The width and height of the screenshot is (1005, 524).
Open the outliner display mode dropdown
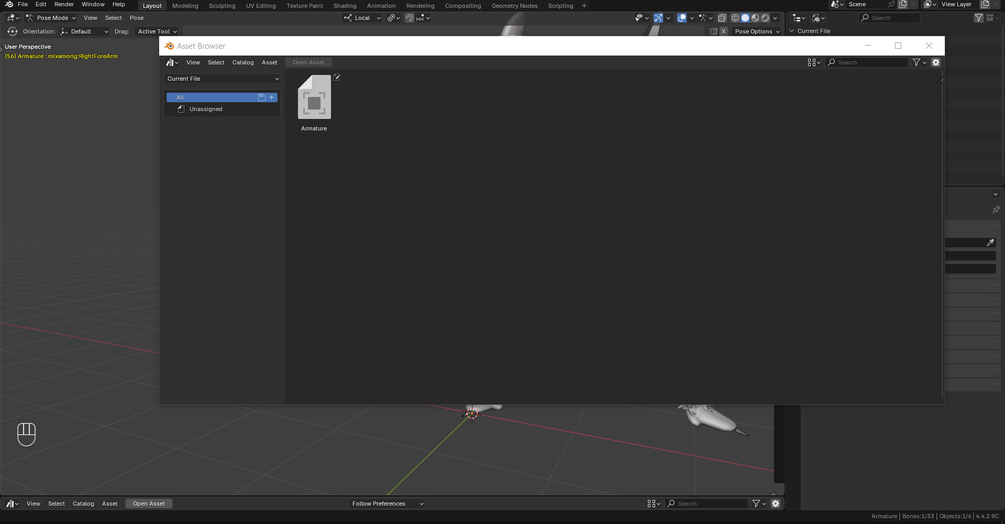pos(818,18)
